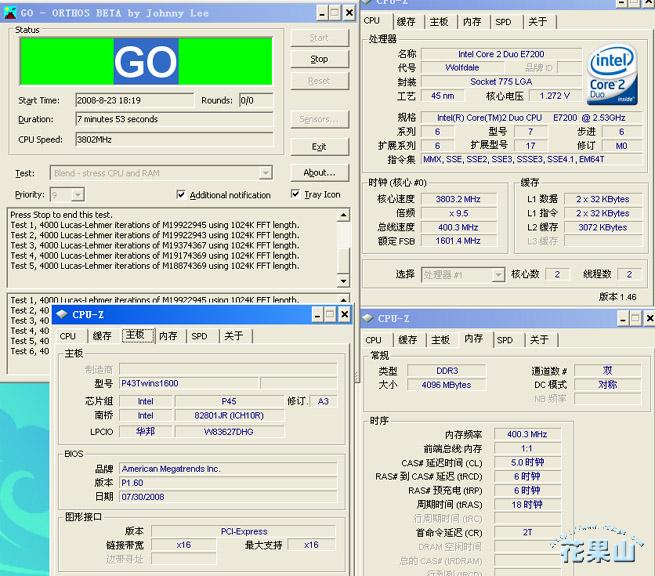Click the Wolfdale code name value

click(462, 67)
